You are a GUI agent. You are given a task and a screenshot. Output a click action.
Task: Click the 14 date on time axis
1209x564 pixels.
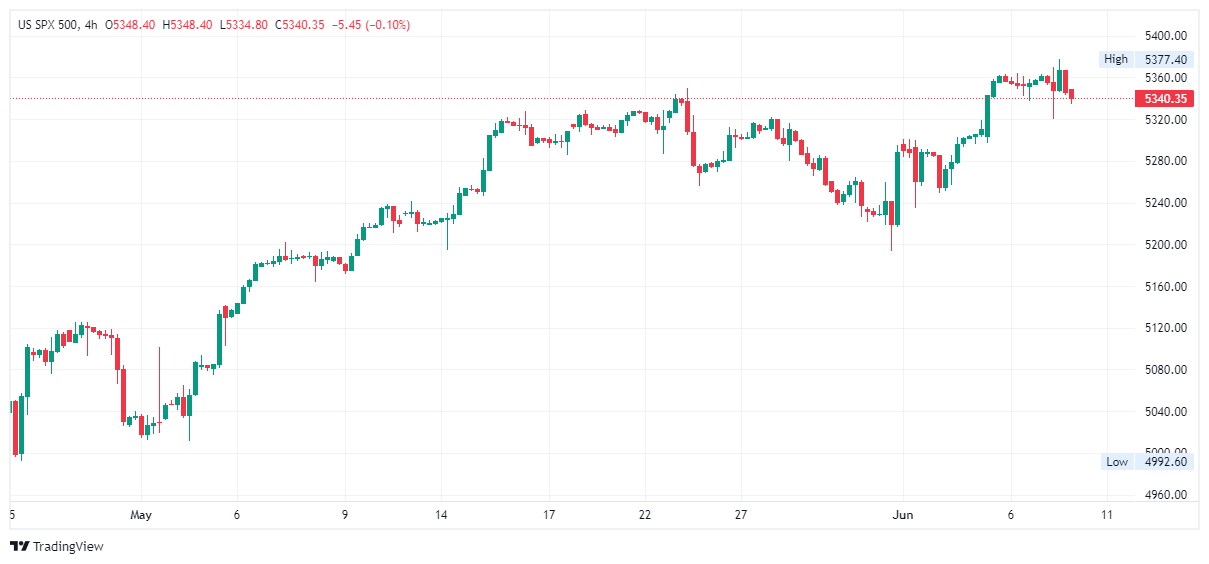point(441,515)
